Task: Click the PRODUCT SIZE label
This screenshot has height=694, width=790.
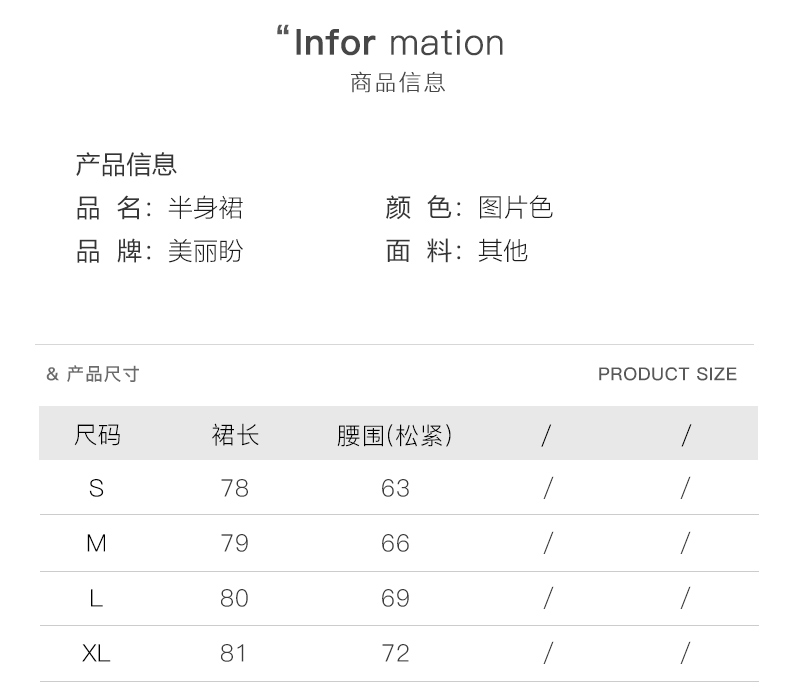Action: [x=667, y=374]
